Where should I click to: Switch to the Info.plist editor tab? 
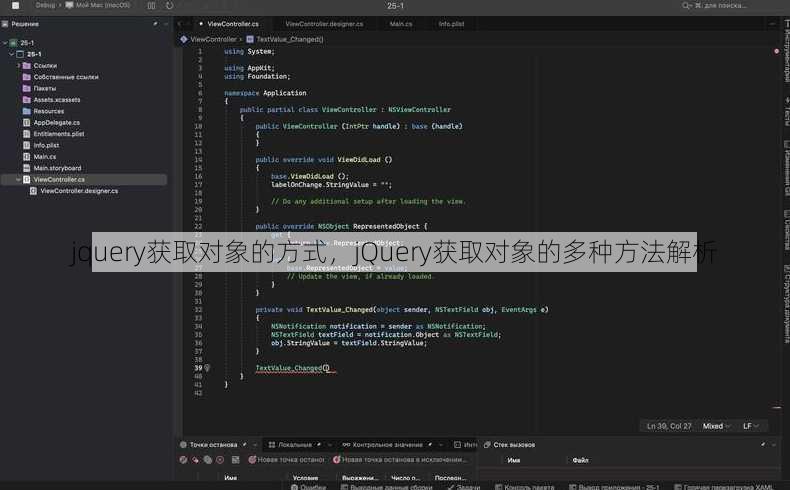[x=451, y=24]
